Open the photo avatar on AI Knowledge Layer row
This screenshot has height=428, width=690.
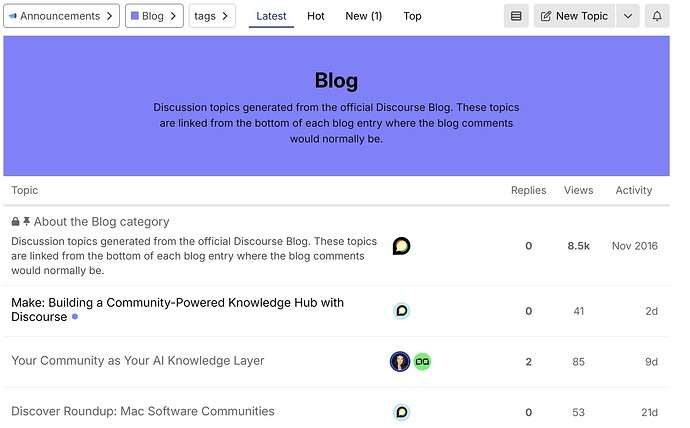(x=400, y=362)
